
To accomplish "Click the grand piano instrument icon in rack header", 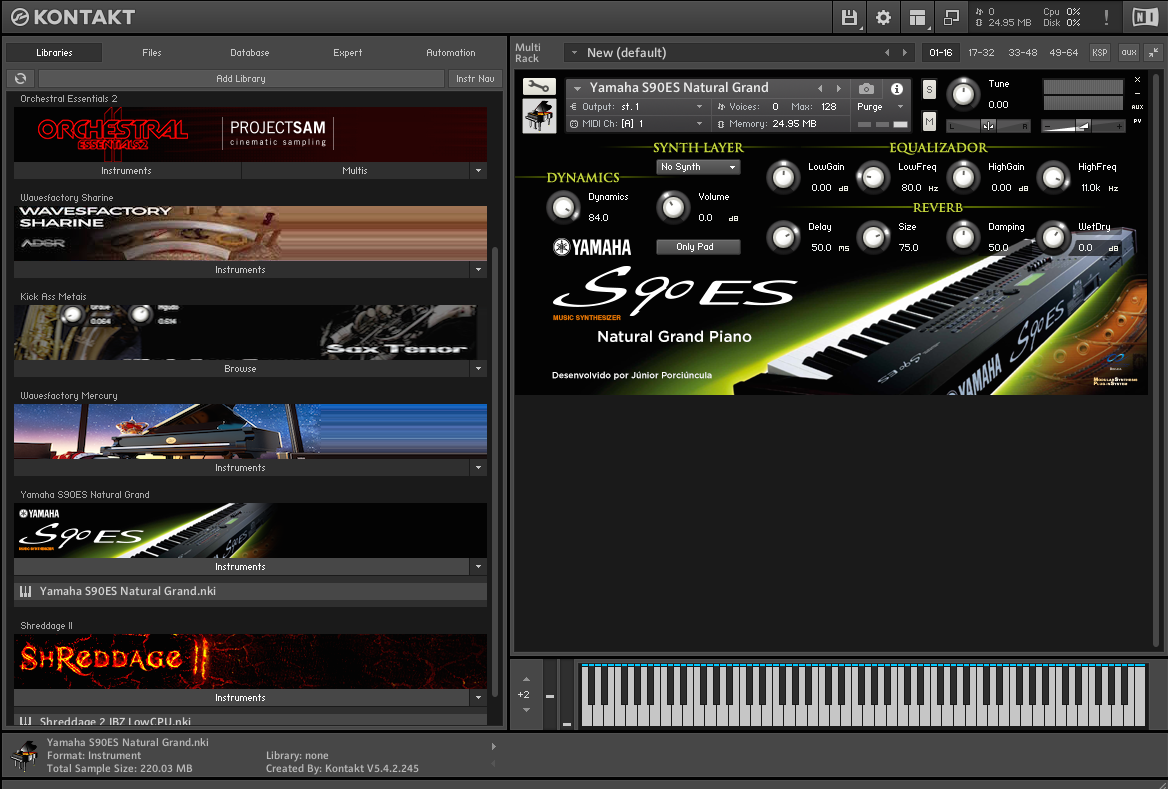I will point(539,116).
